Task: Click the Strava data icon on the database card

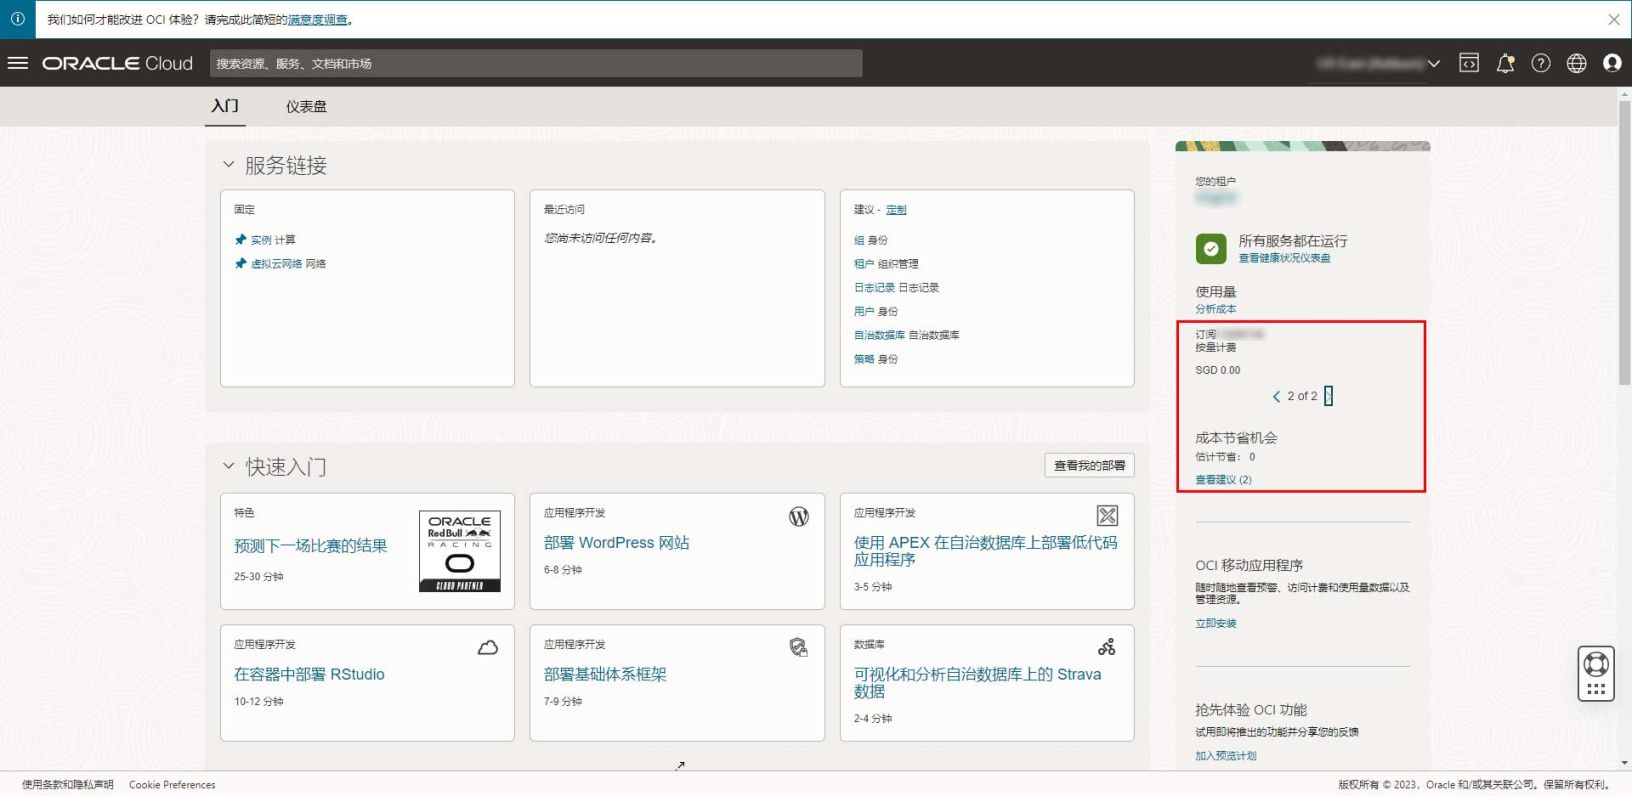Action: click(x=1107, y=647)
